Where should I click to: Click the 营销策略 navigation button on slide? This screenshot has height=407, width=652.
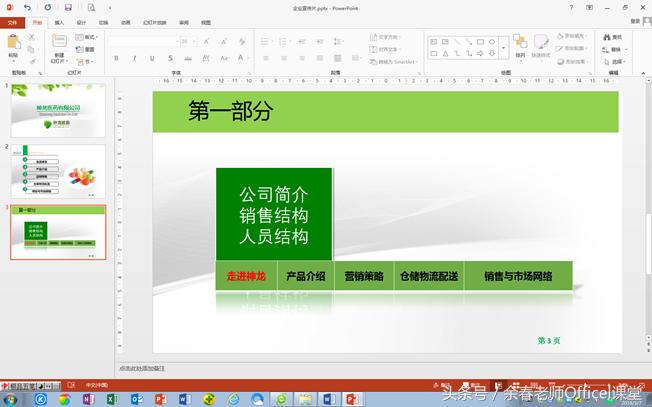click(364, 276)
